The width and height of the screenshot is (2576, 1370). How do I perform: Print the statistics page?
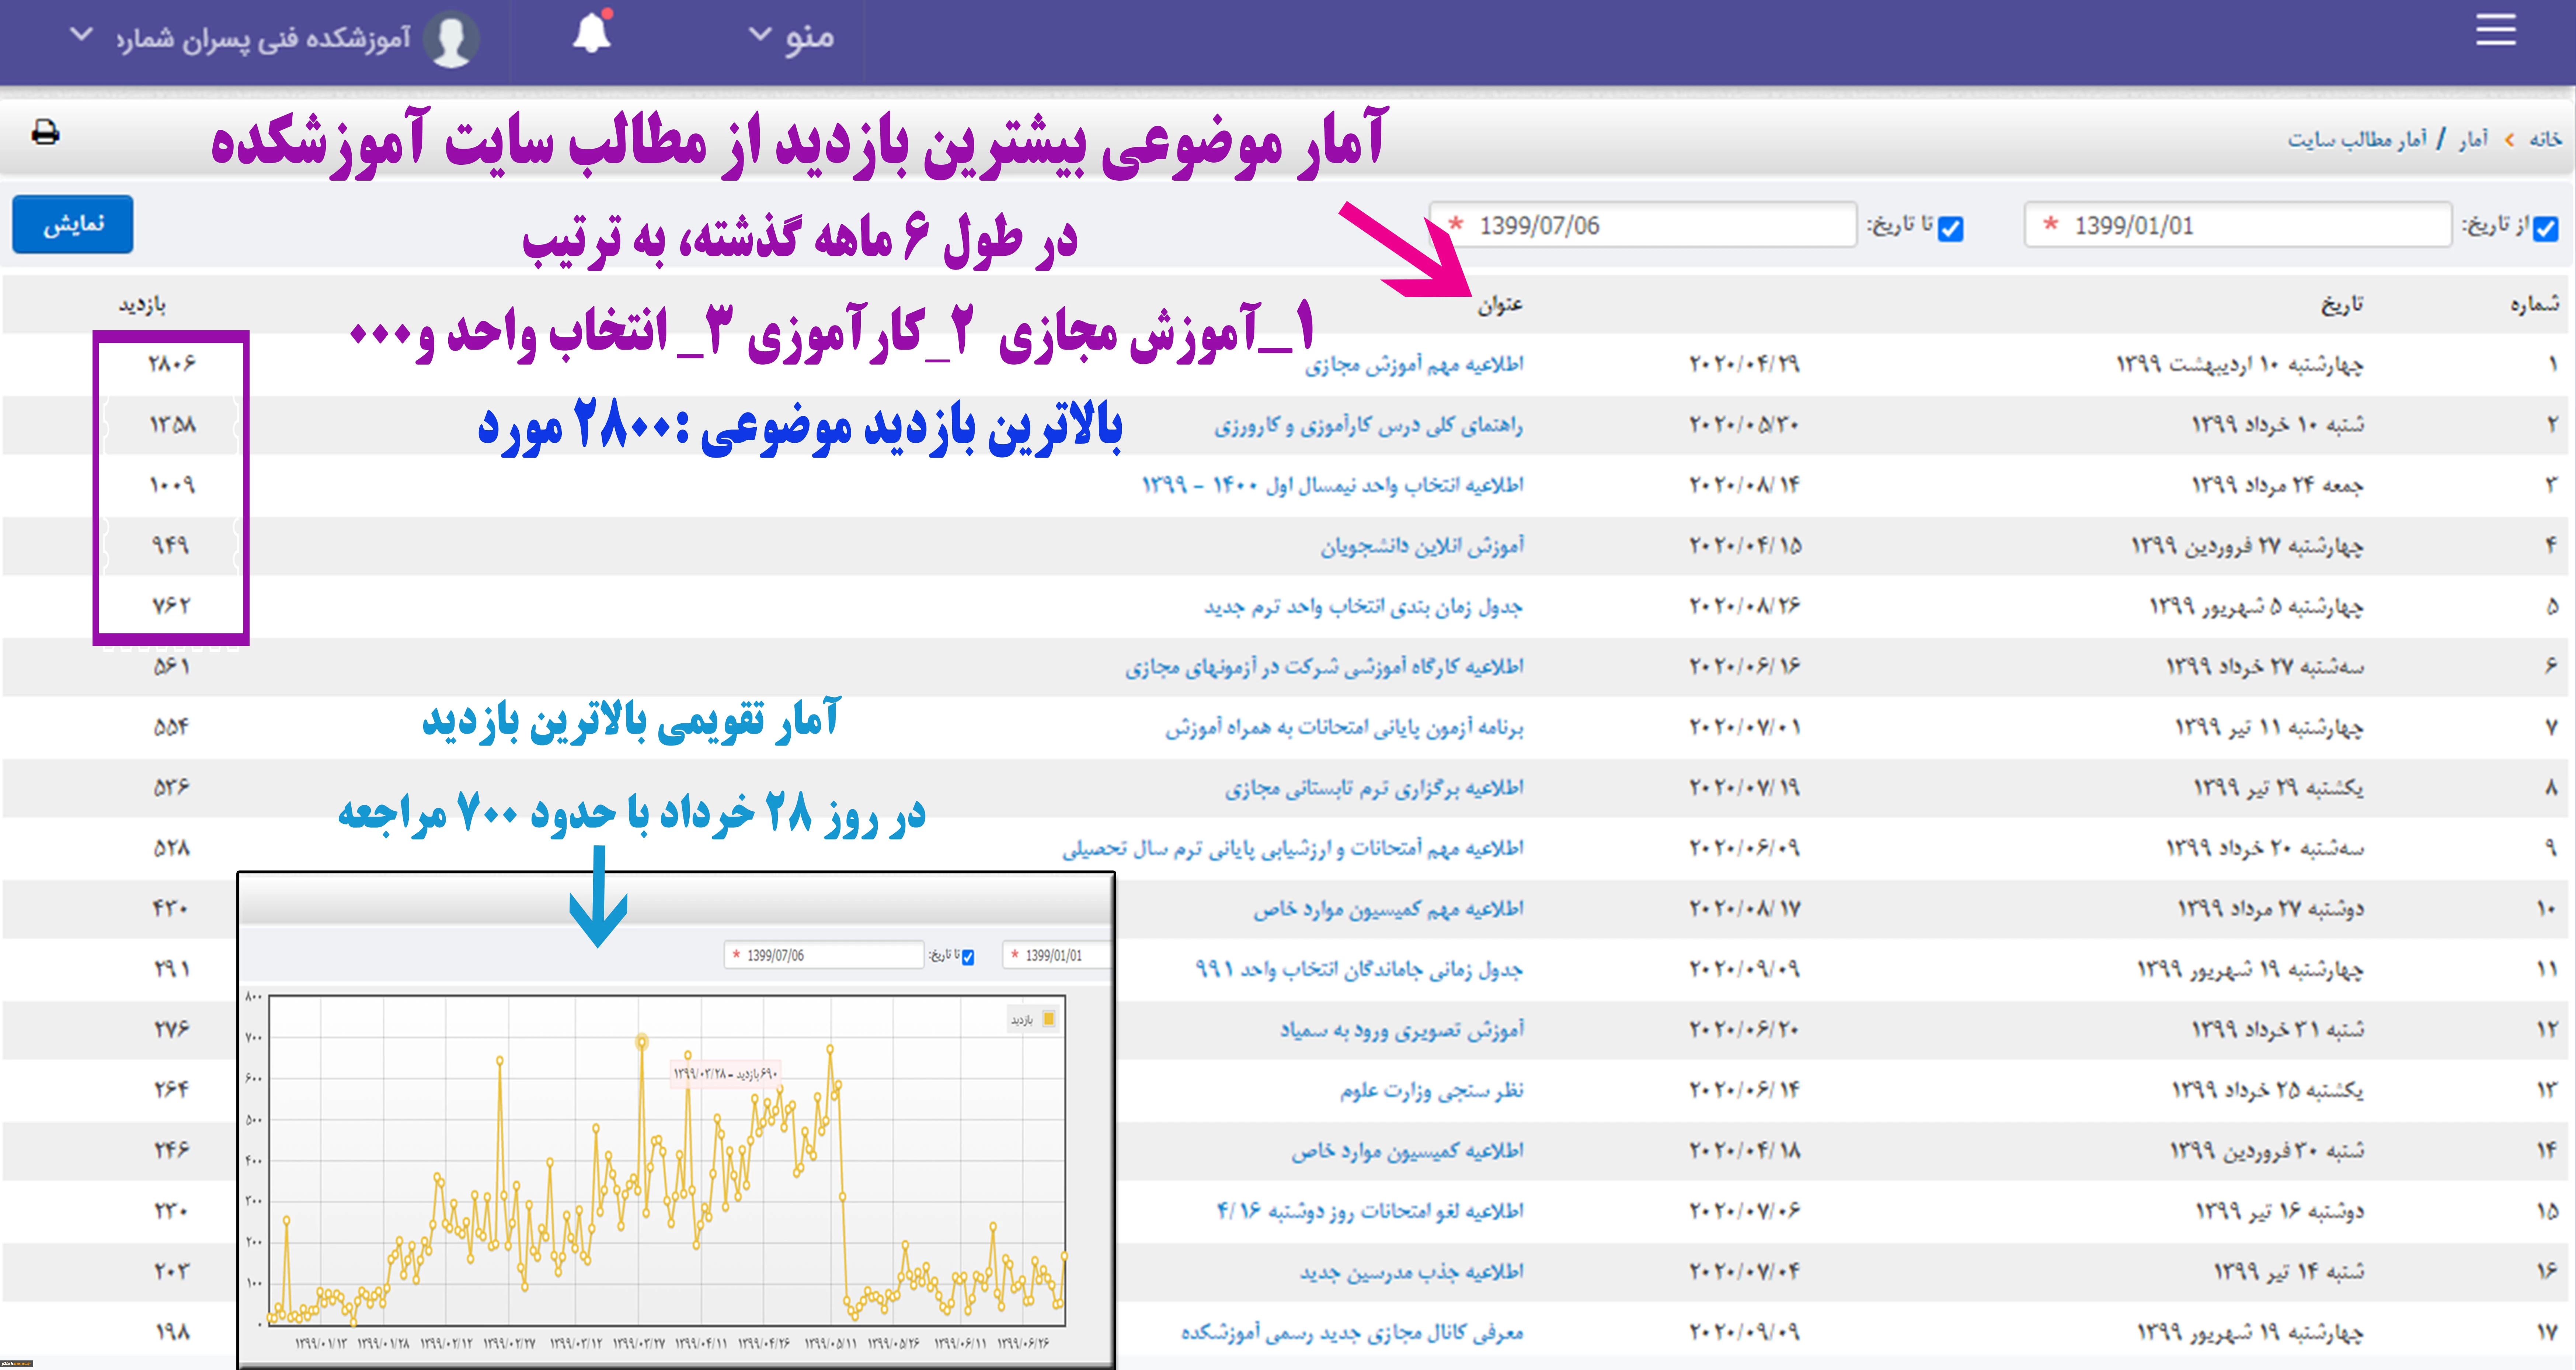click(x=45, y=132)
